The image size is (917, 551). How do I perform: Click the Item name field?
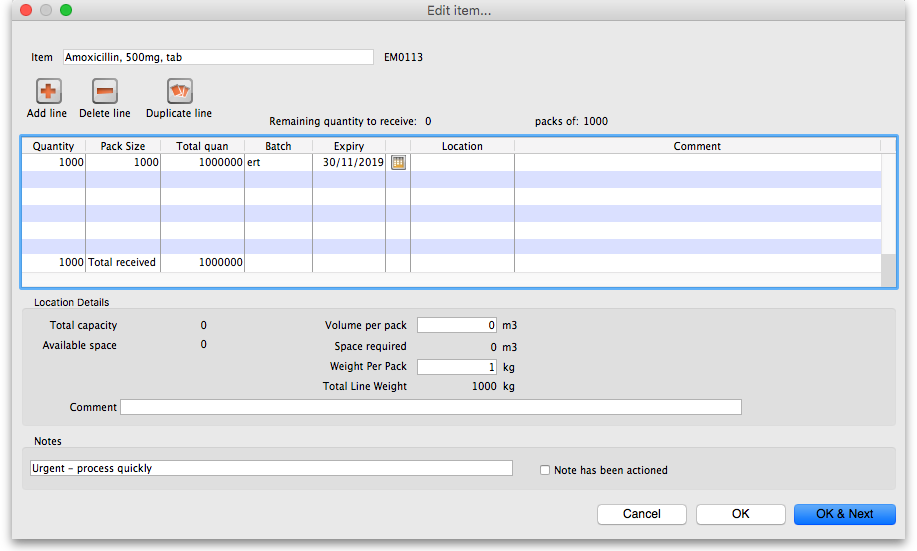click(218, 58)
